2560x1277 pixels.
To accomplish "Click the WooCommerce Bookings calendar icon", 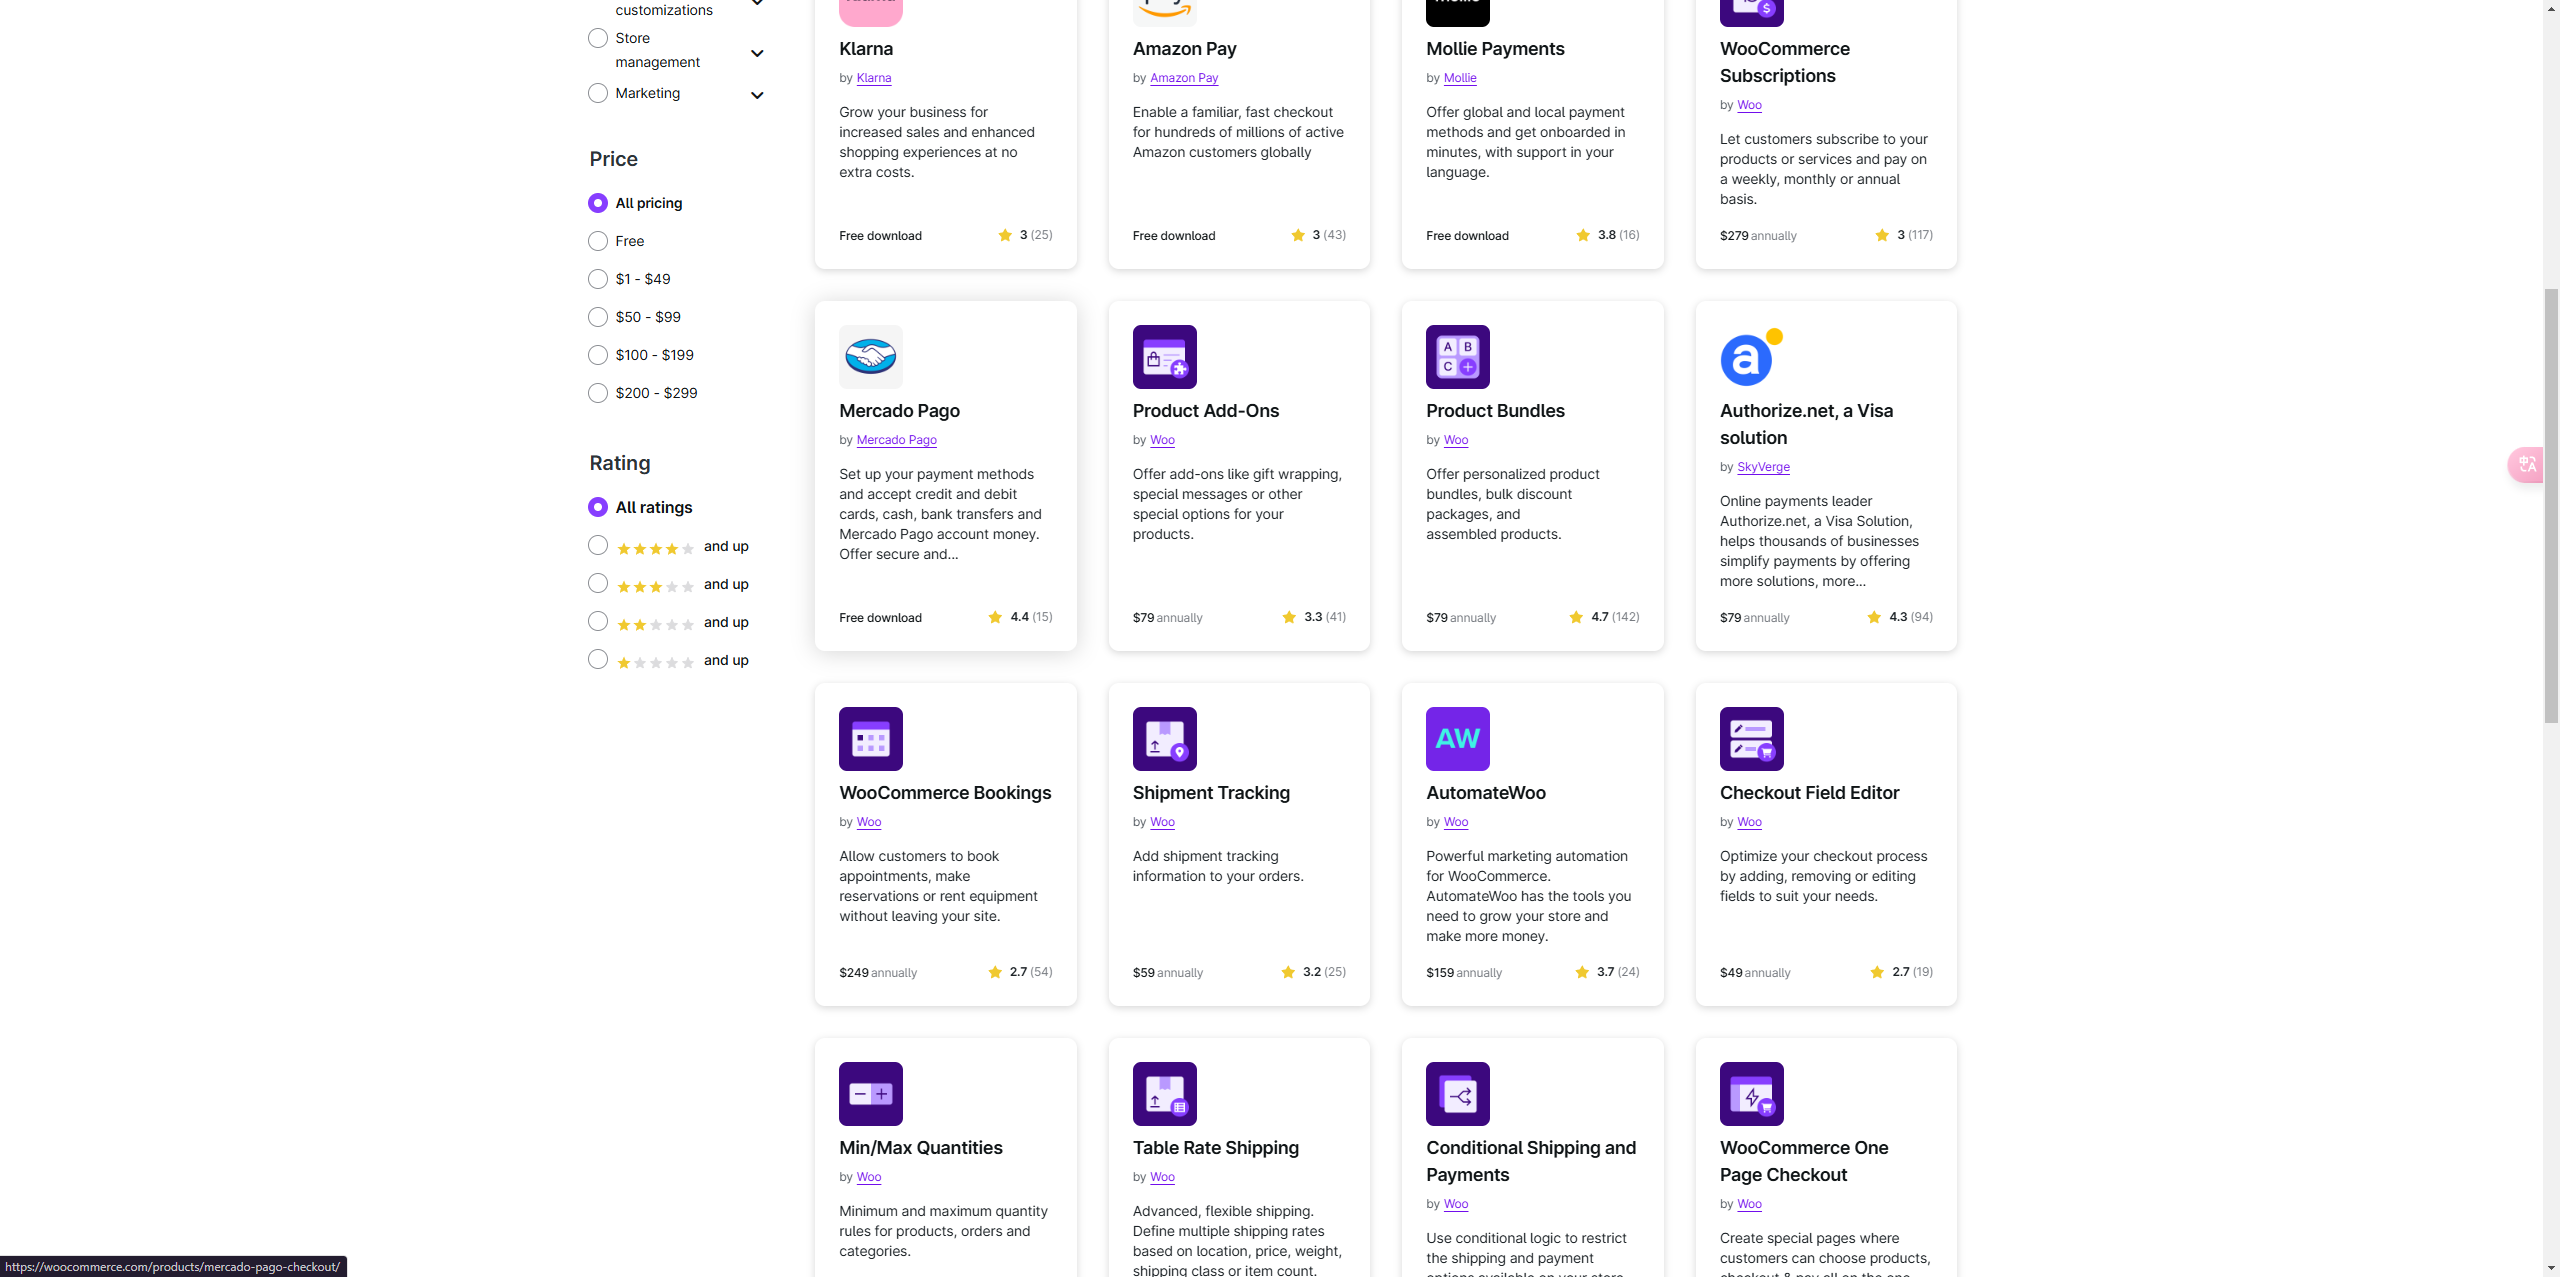I will (x=870, y=738).
